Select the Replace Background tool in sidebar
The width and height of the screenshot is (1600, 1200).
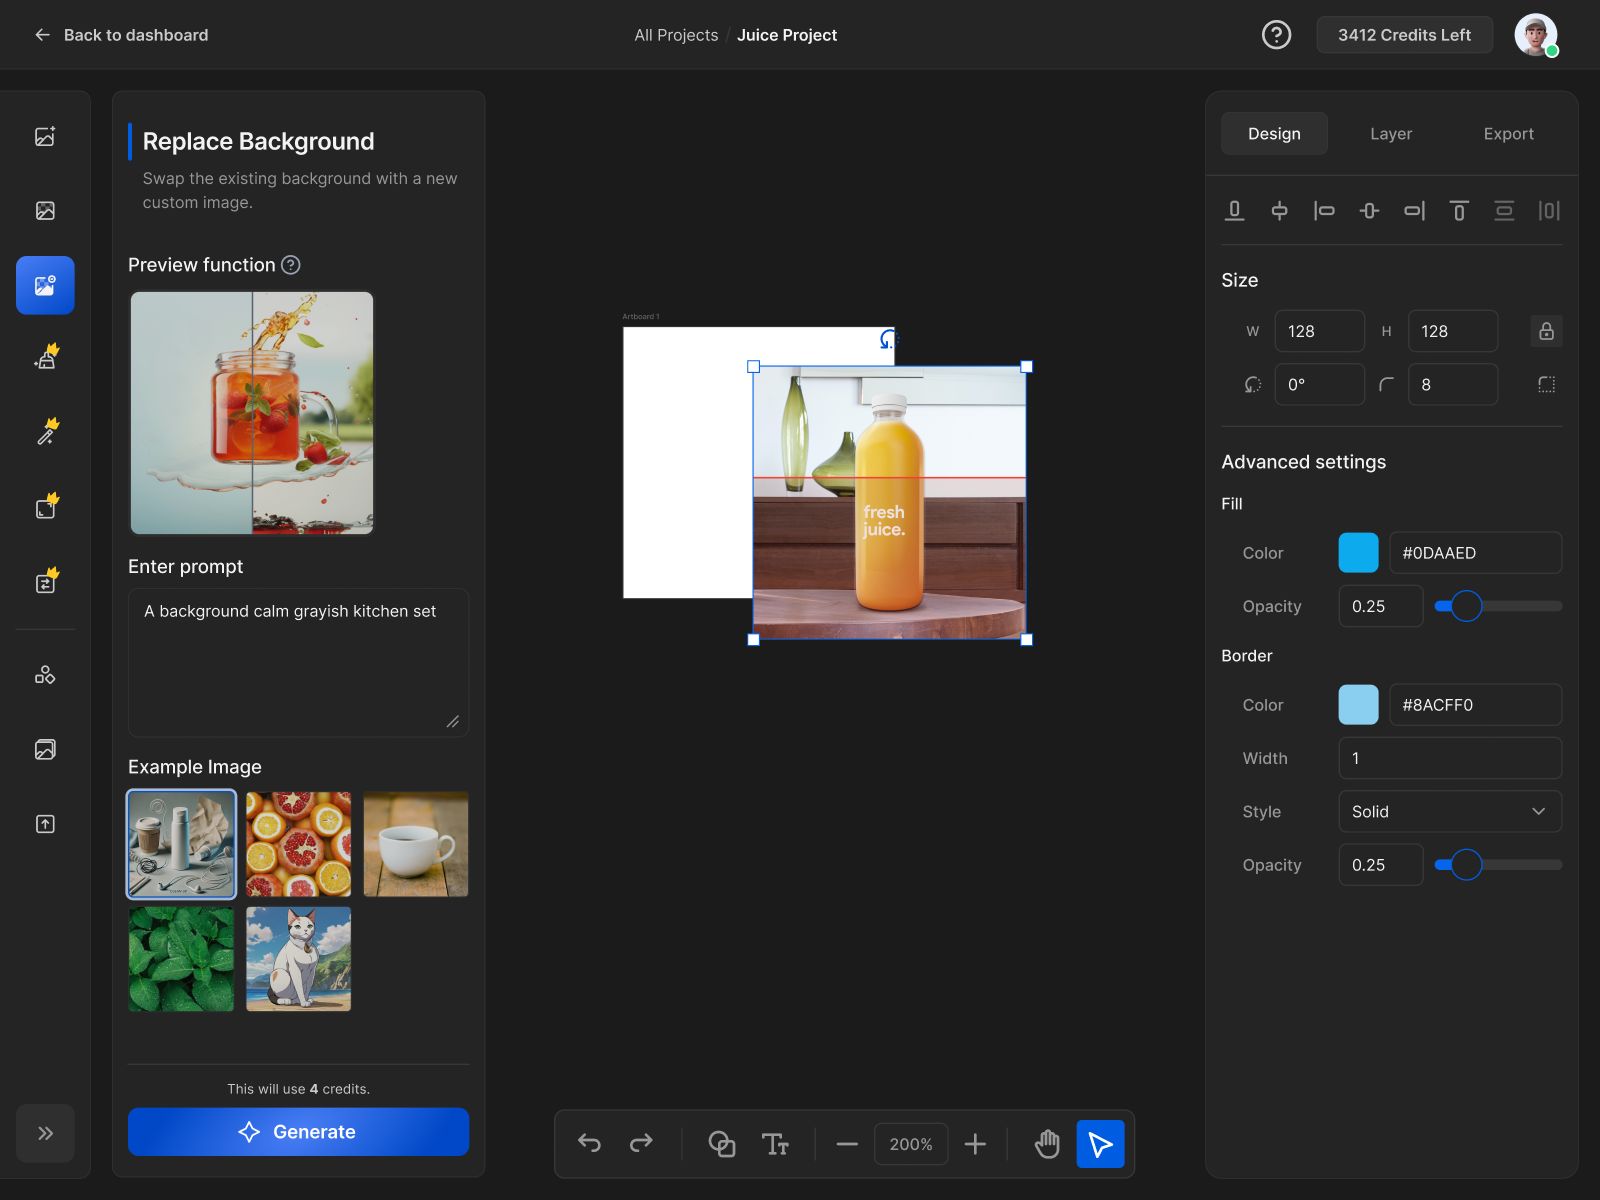(x=45, y=285)
